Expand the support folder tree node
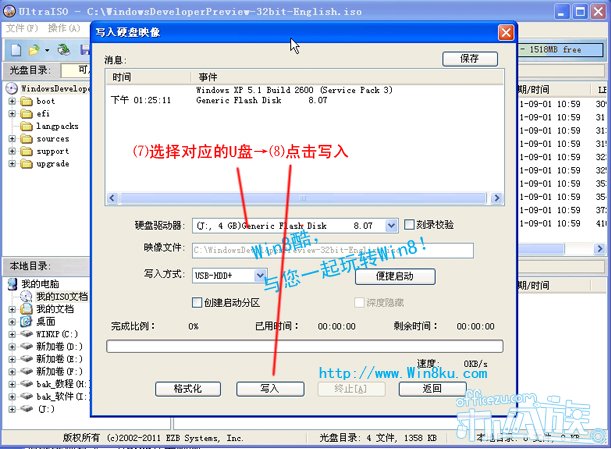The width and height of the screenshot is (611, 449). (x=12, y=151)
